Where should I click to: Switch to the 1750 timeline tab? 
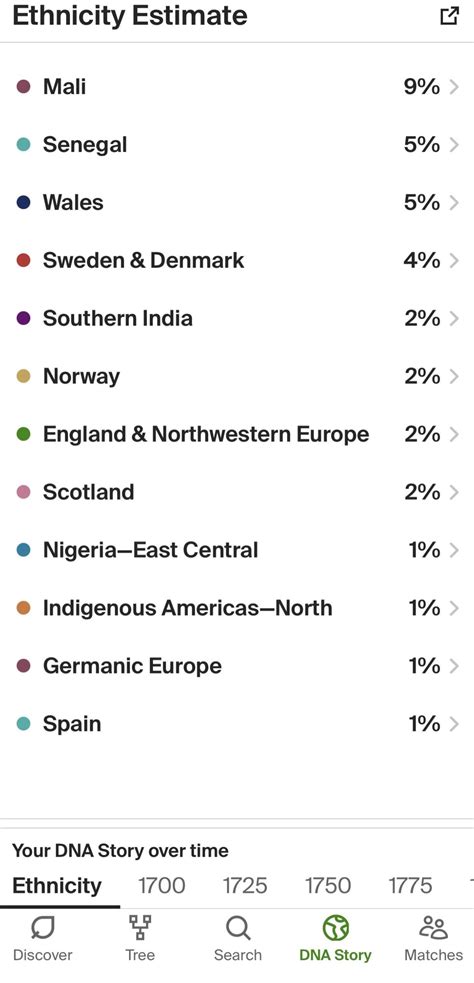[x=328, y=886]
